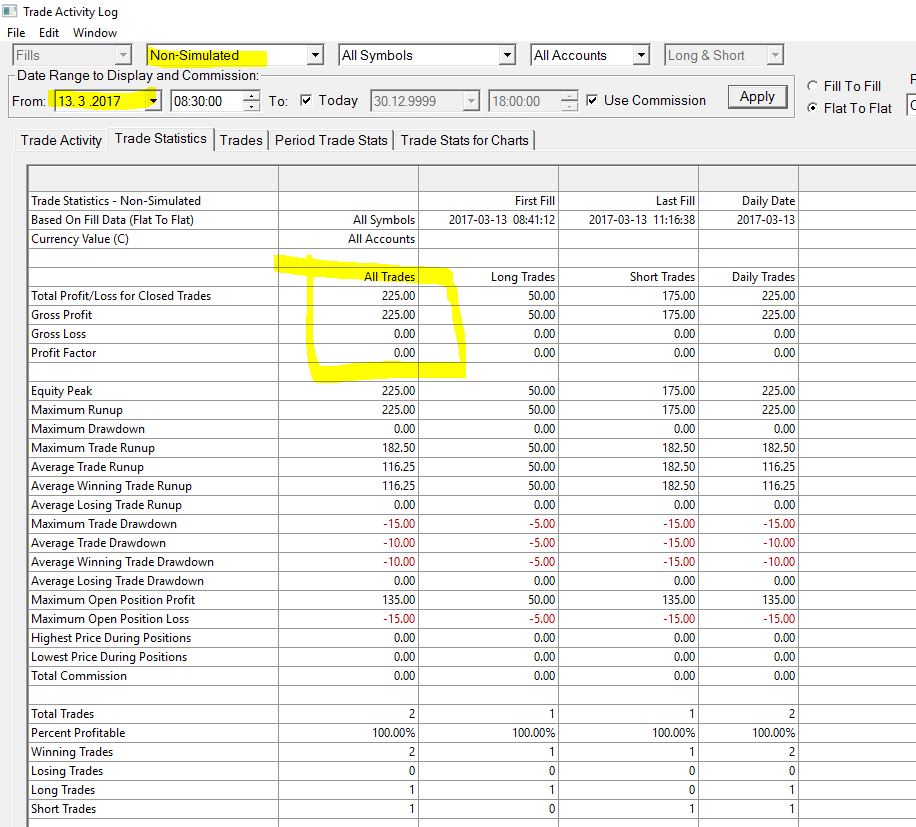This screenshot has height=827, width=916.
Task: Open the Non-Simulated dropdown
Action: (315, 55)
